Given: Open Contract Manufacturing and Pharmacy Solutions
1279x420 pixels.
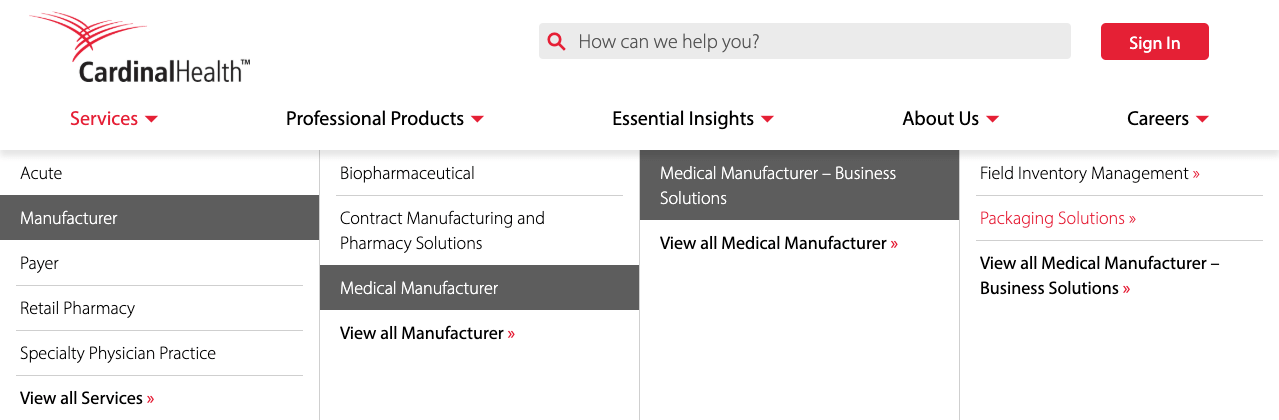Looking at the screenshot, I should (479, 230).
